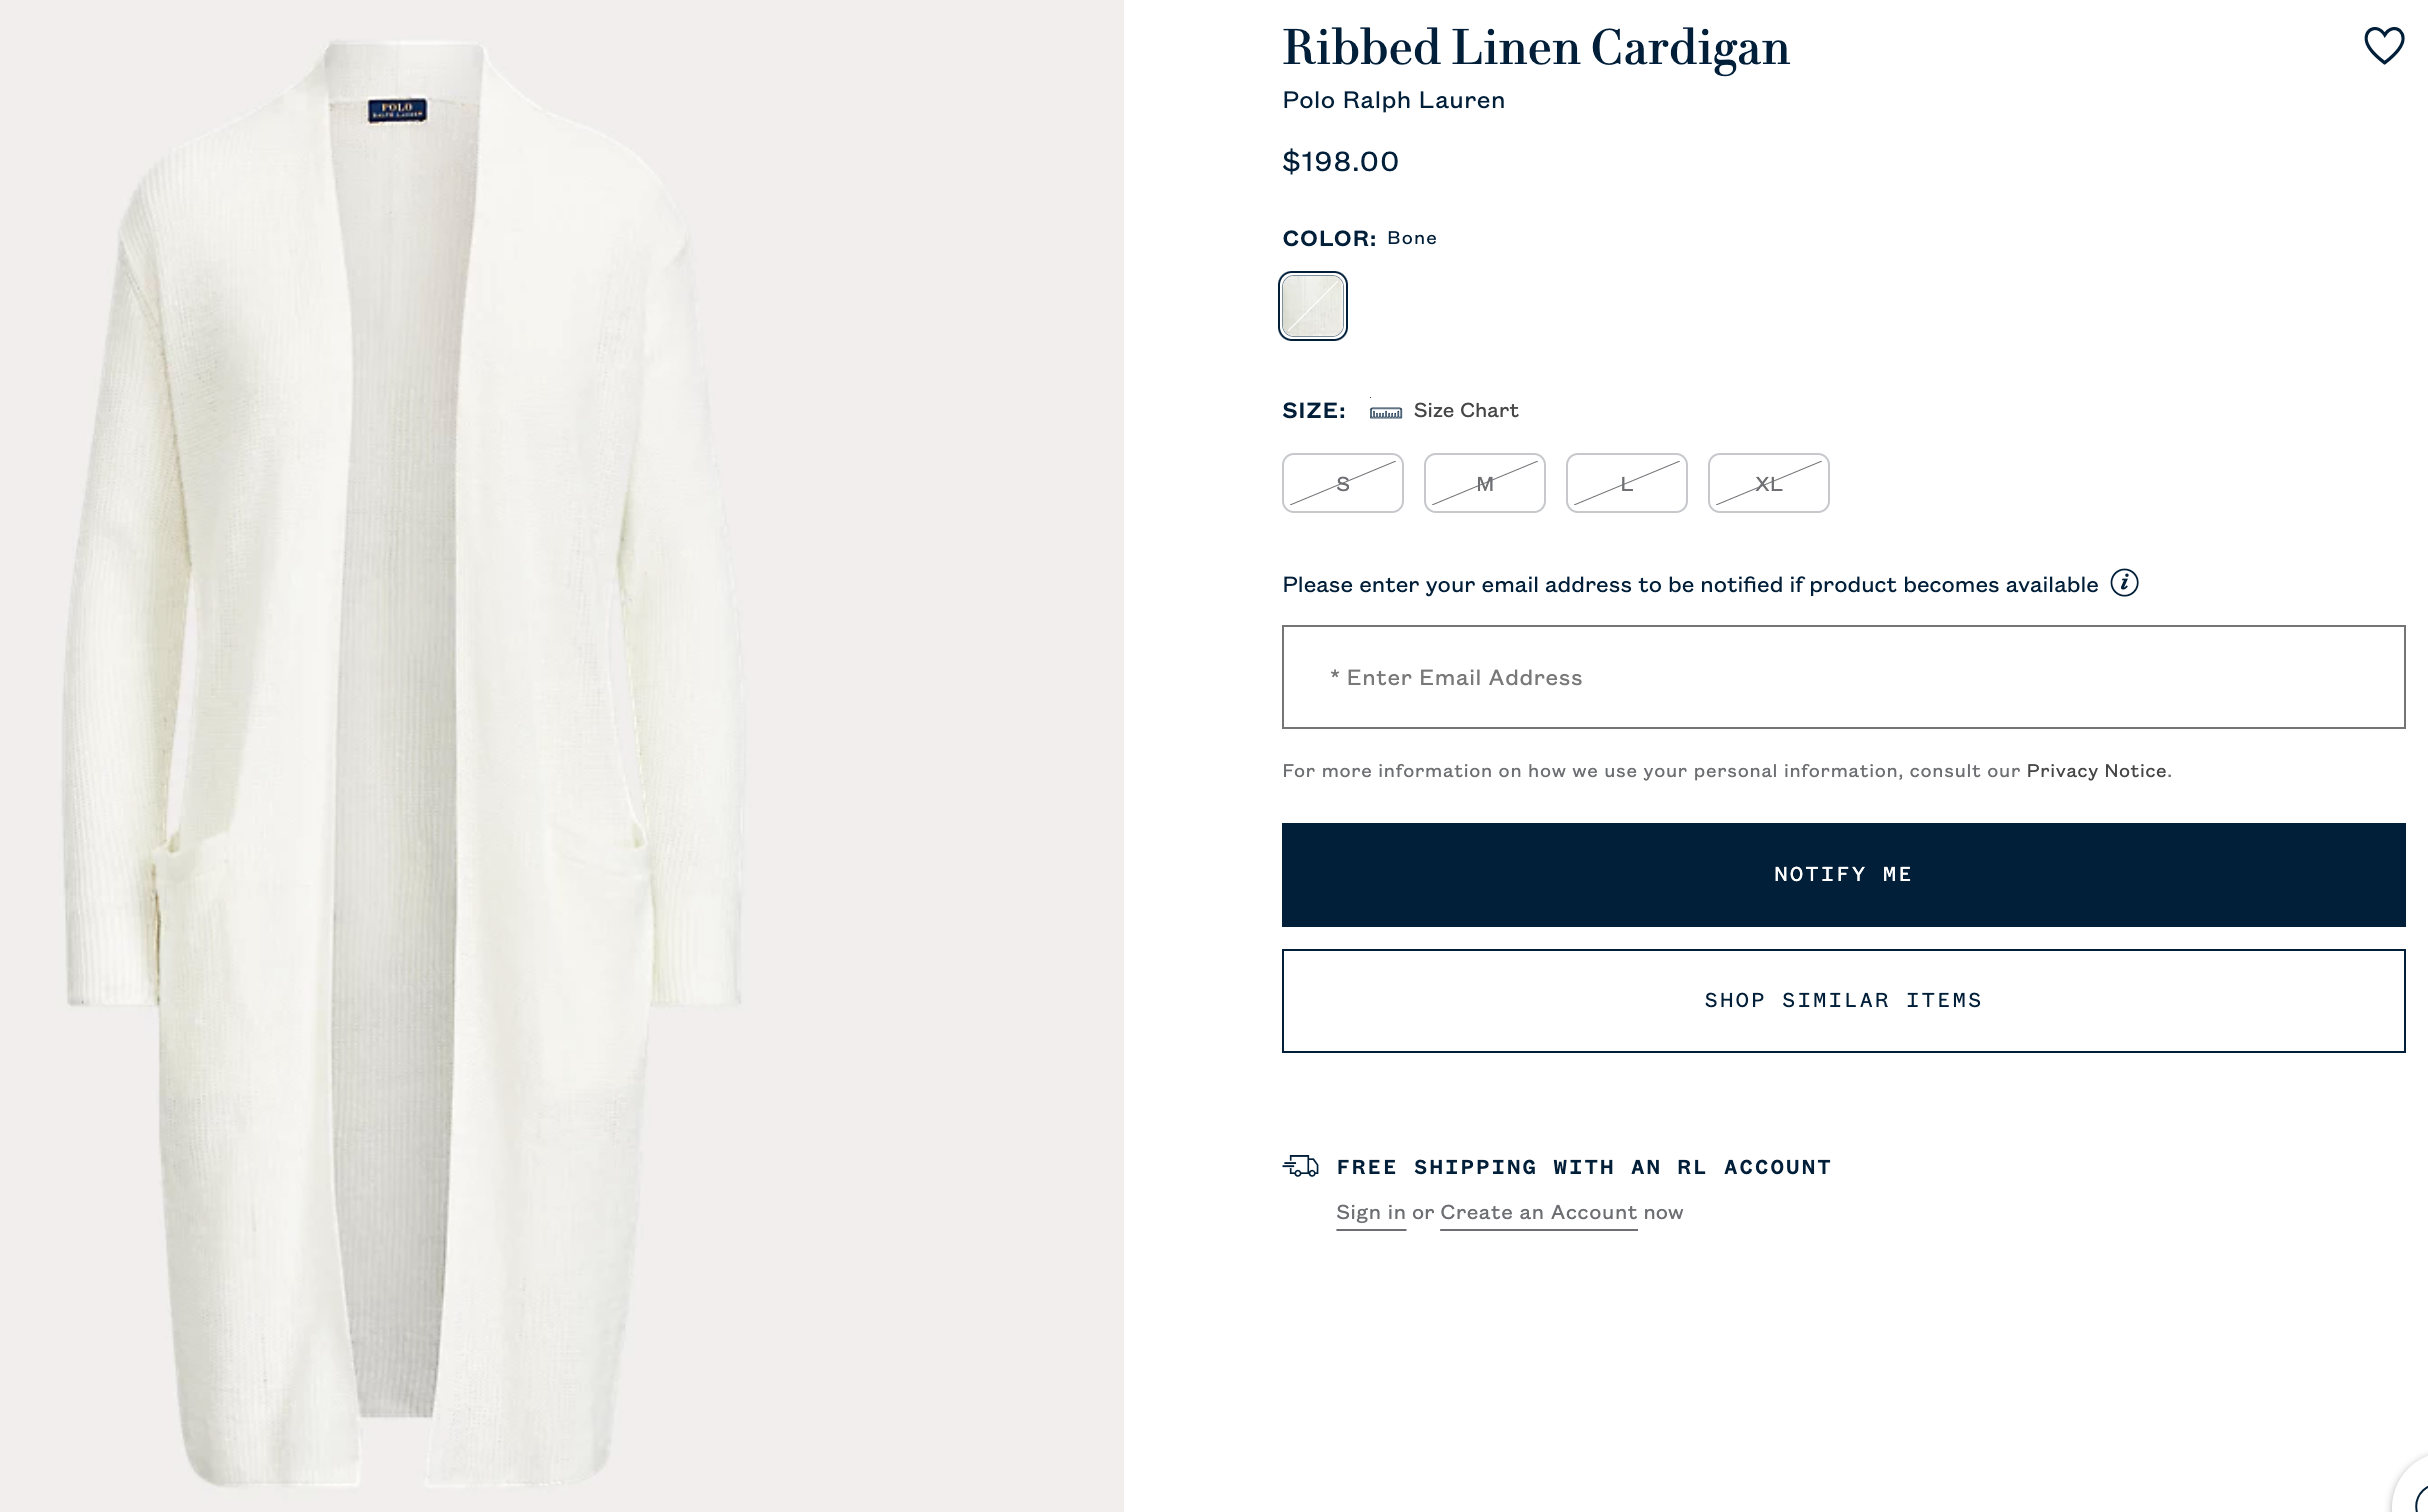Click the heart wishlist icon
The image size is (2428, 1512).
tap(2383, 46)
